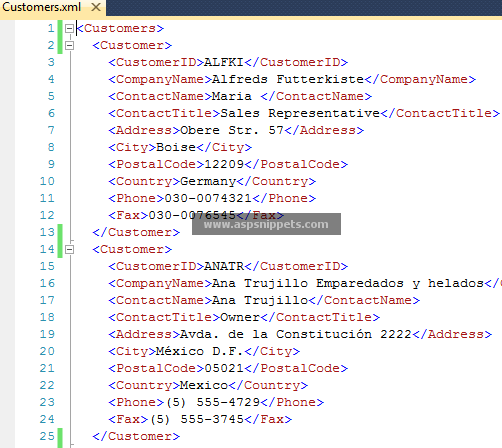The image size is (502, 448).
Task: Close the Customers.xml tab
Action: [96, 7]
